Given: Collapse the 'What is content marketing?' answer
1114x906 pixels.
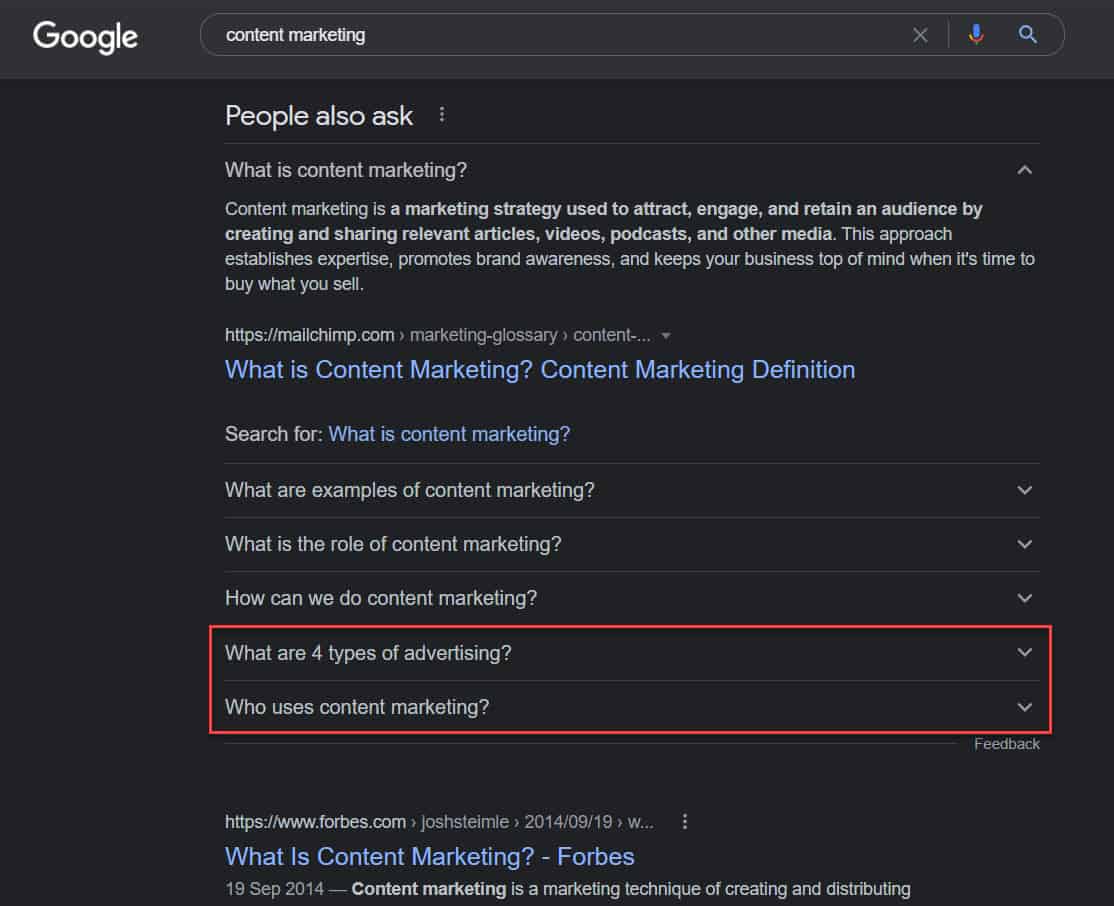Looking at the screenshot, I should (1024, 170).
